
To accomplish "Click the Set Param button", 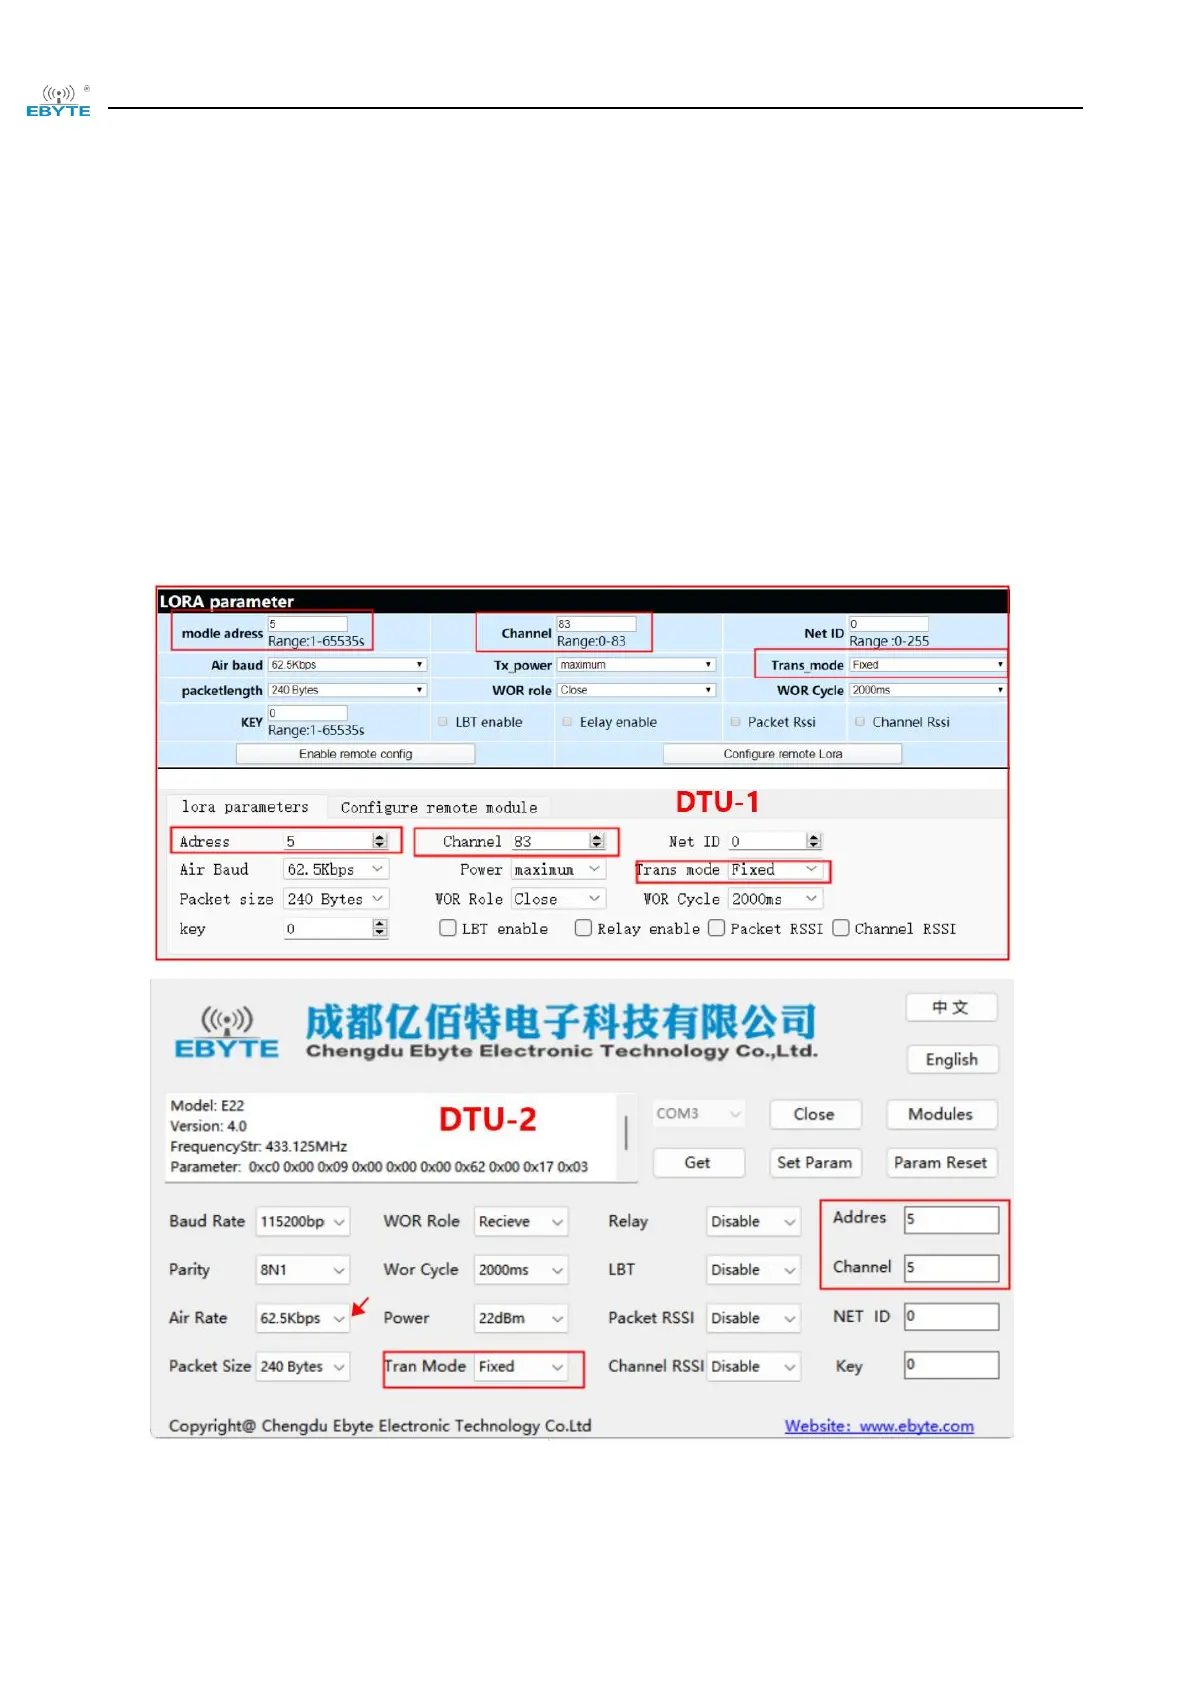I will point(814,1162).
